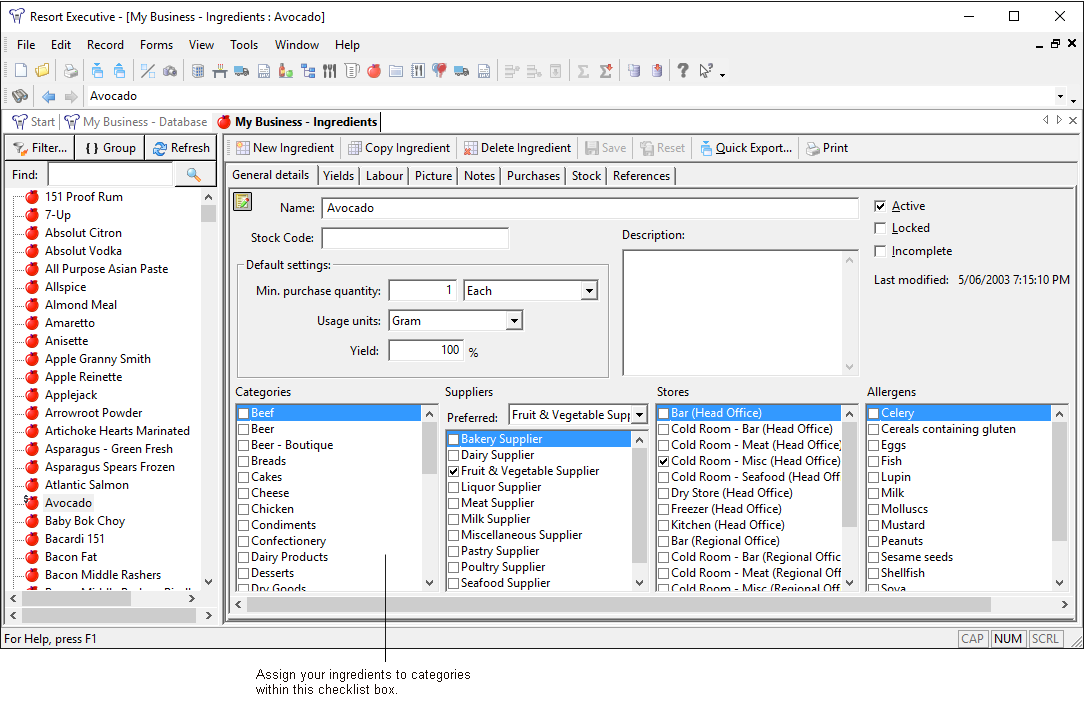The image size is (1084, 704).
Task: Check the Peanuts allergen checkbox
Action: click(x=874, y=541)
